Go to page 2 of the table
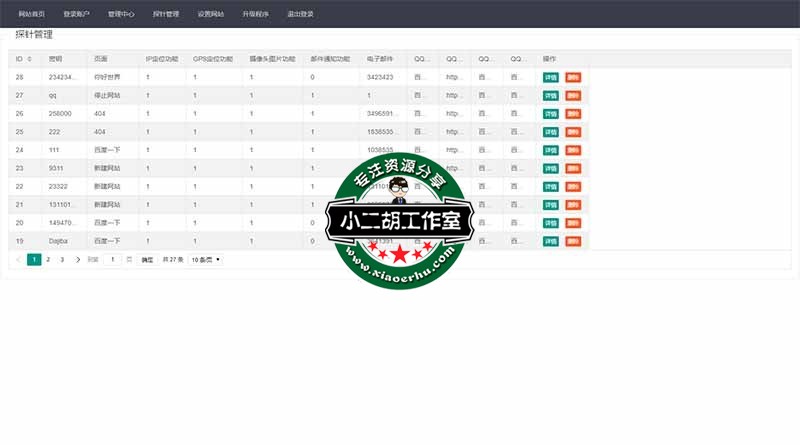Viewport: 800px width, 445px height. tap(48, 260)
